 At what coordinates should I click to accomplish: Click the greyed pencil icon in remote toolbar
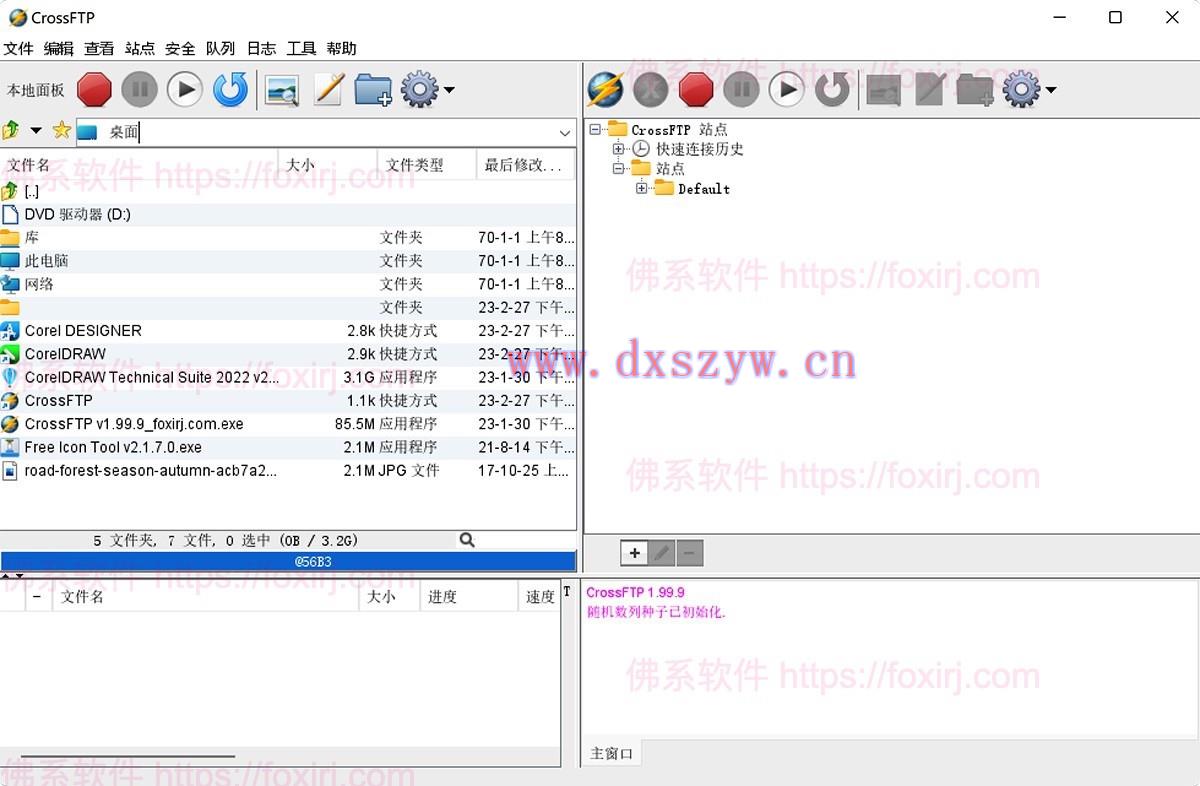[929, 90]
